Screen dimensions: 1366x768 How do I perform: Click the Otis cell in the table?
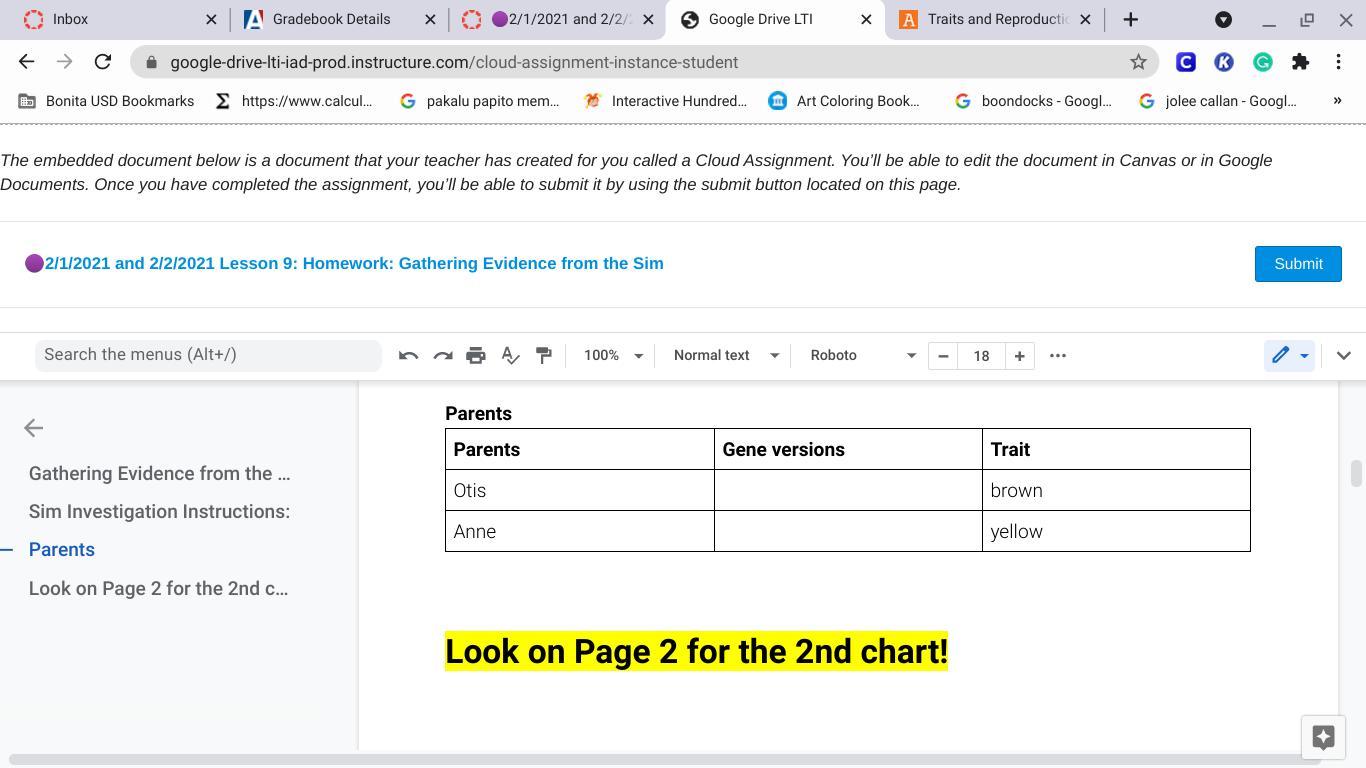580,490
